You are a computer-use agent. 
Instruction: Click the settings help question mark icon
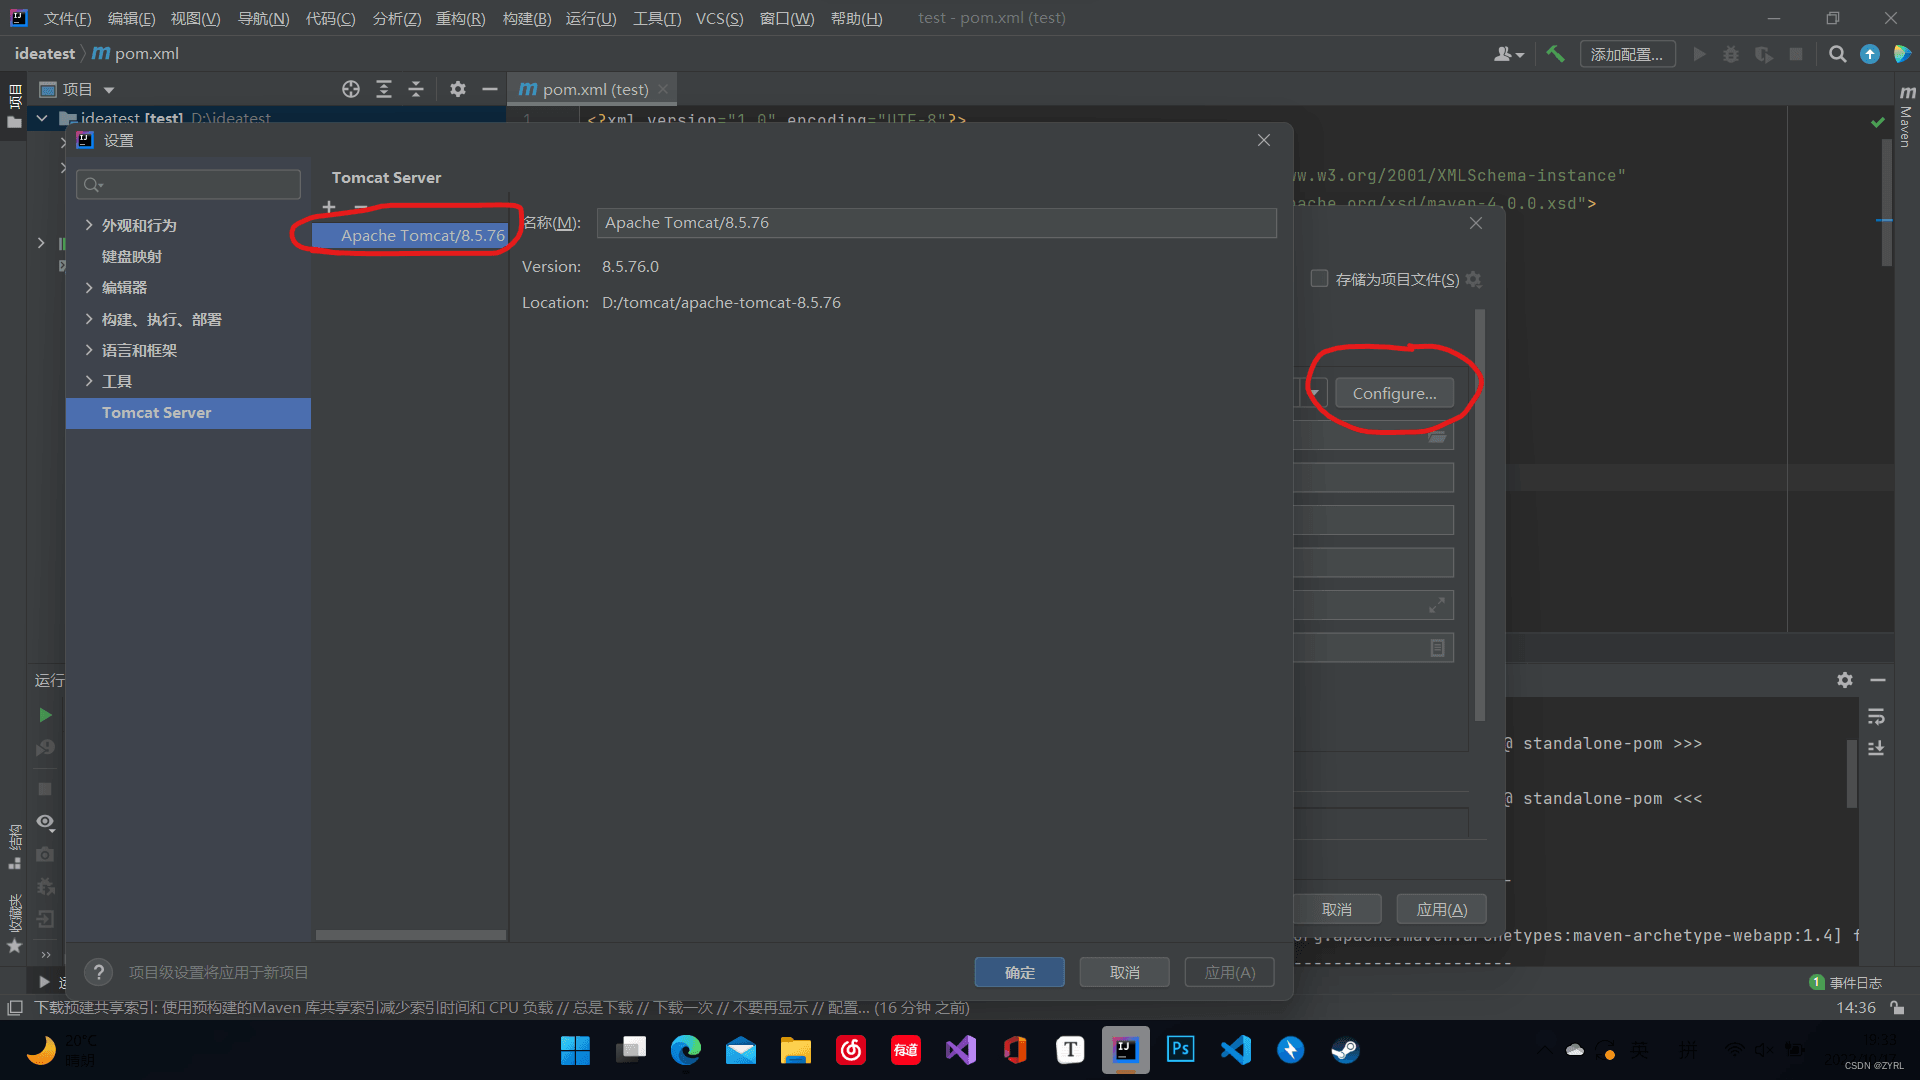click(98, 972)
